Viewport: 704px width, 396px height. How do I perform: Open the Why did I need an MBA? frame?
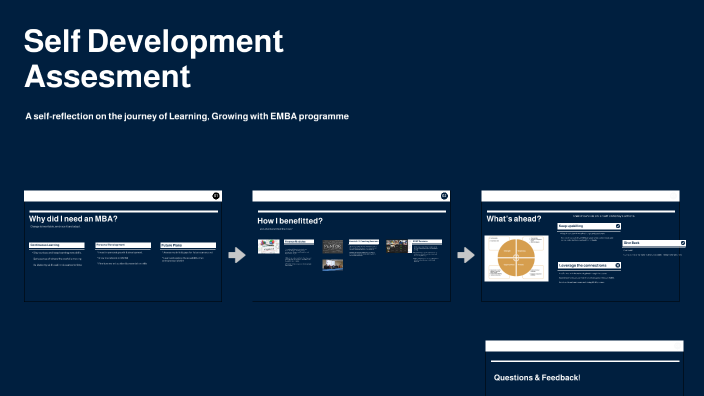(x=123, y=246)
